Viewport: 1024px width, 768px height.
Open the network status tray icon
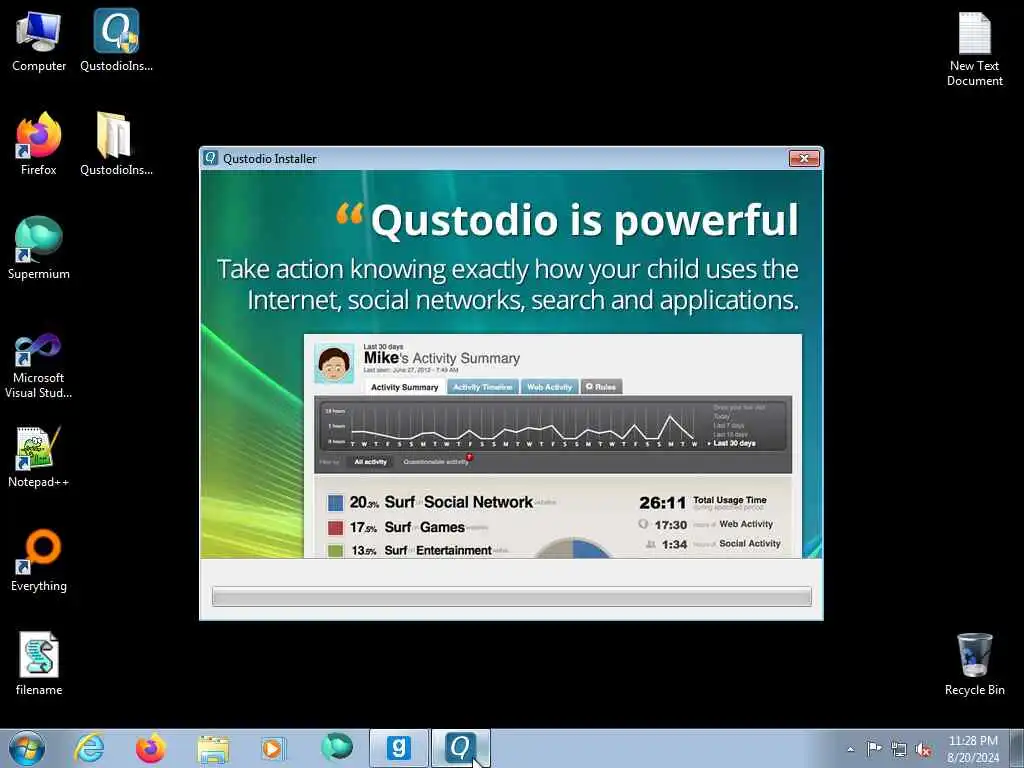tap(899, 749)
